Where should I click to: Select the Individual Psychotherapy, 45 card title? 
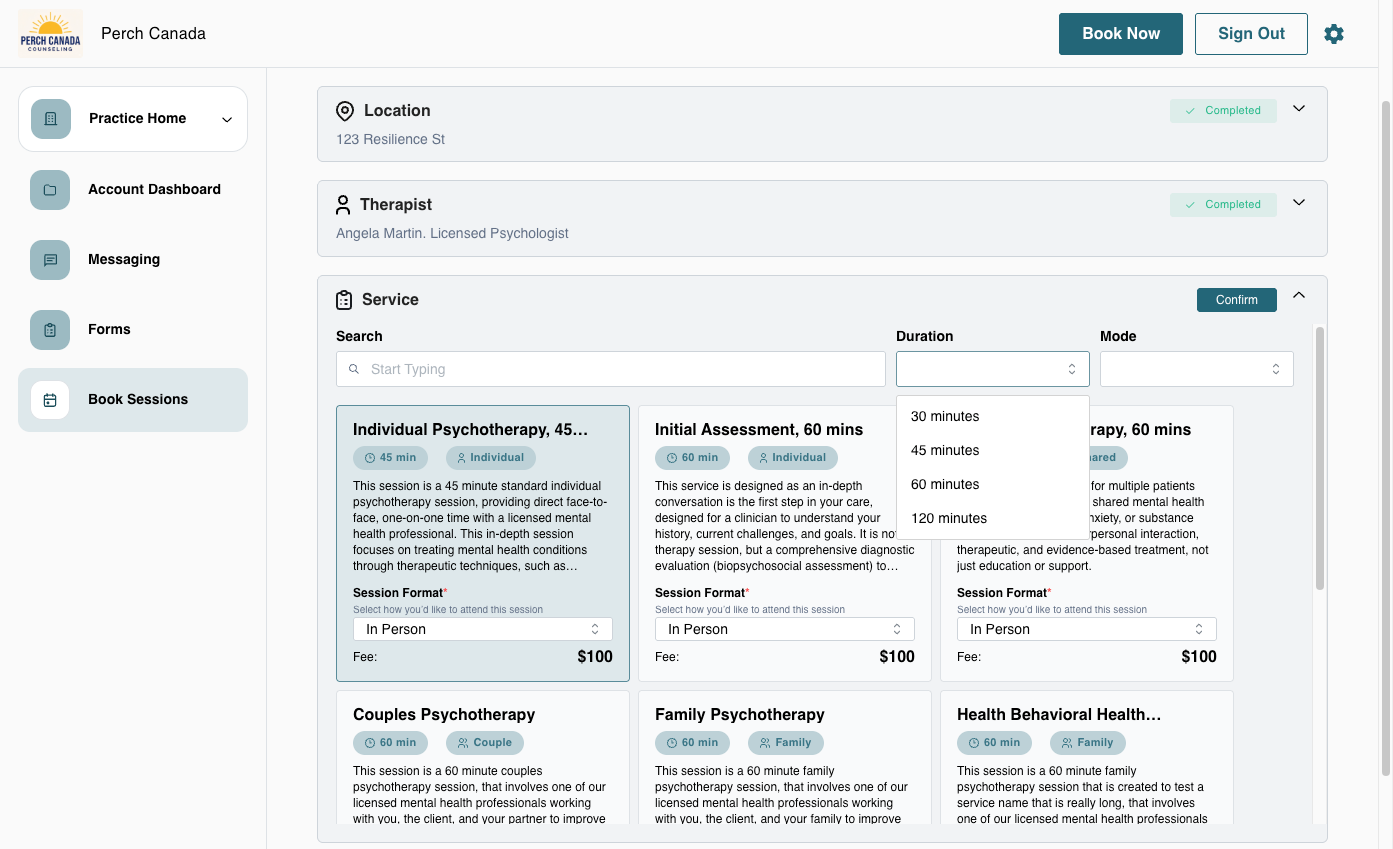click(471, 430)
